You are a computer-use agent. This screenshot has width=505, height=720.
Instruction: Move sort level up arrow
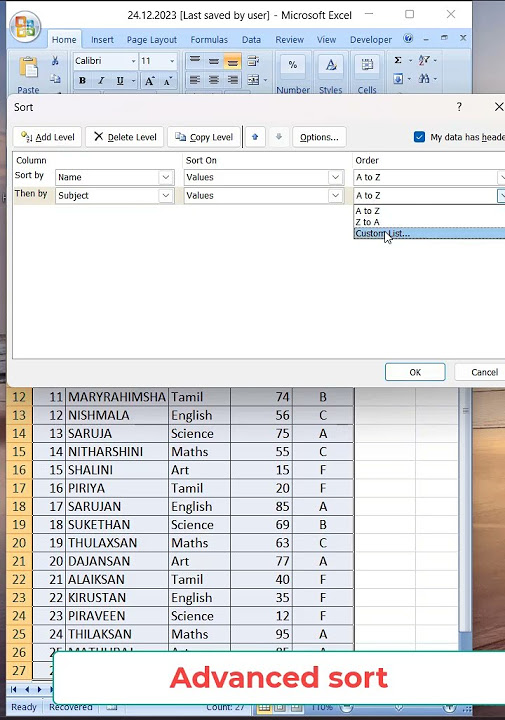coord(255,137)
